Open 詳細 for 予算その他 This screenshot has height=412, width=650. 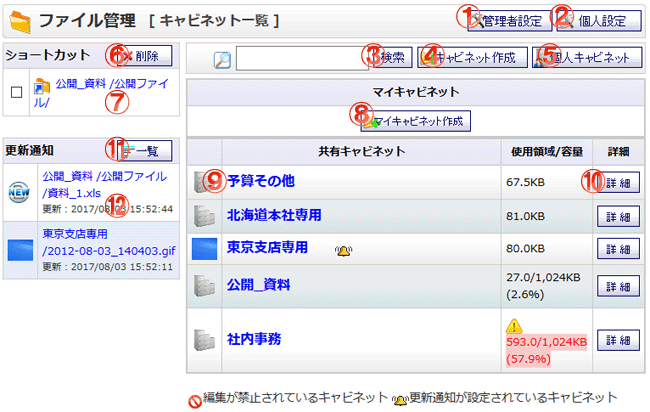[x=618, y=182]
